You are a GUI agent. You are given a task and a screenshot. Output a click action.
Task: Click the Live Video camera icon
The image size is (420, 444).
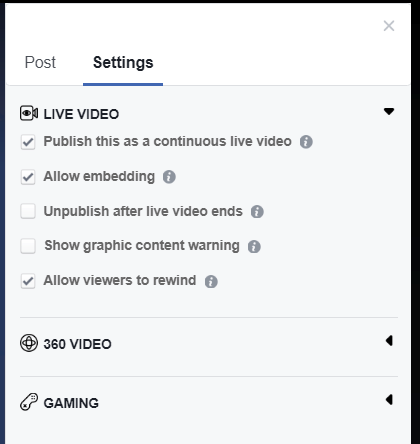tap(29, 113)
